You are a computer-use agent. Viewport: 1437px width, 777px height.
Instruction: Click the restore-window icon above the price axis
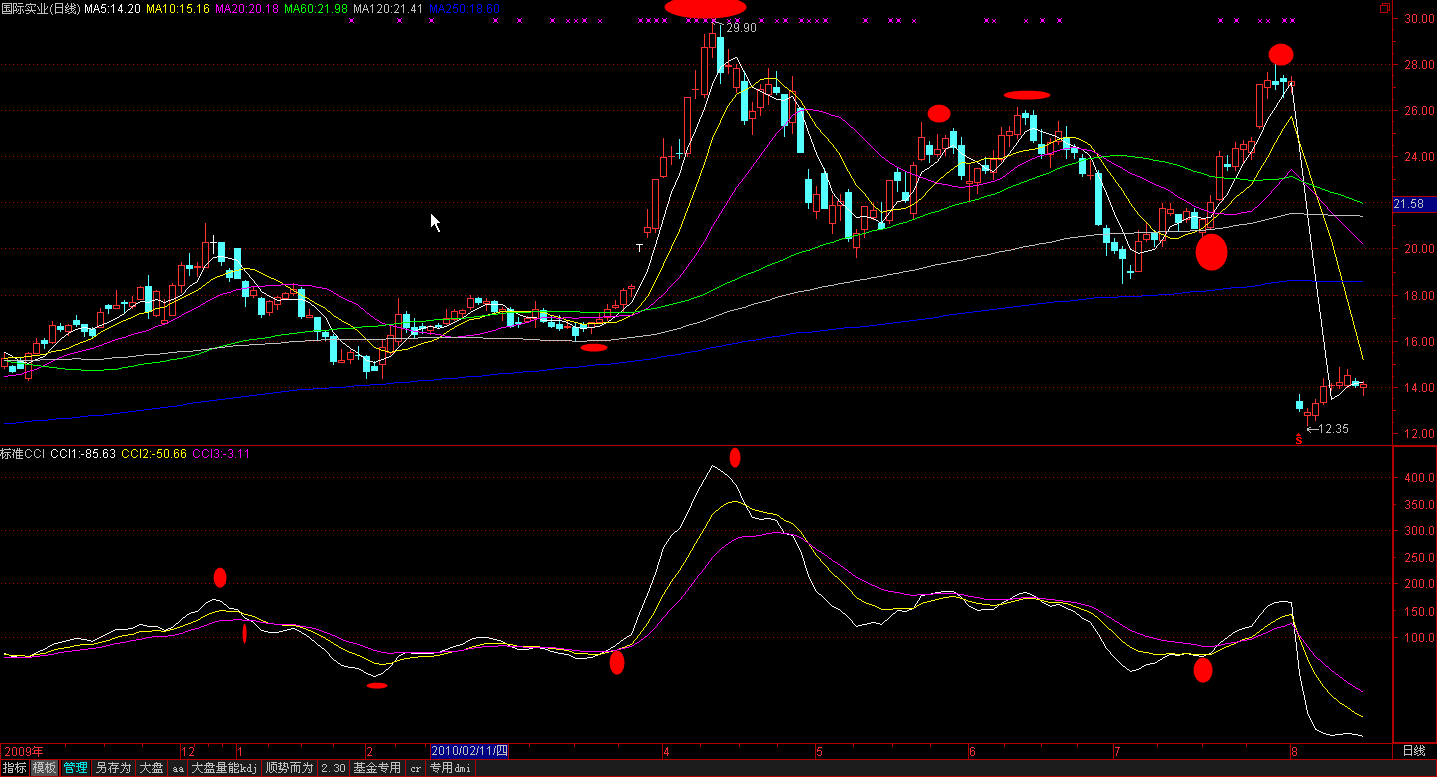pos(1411,9)
